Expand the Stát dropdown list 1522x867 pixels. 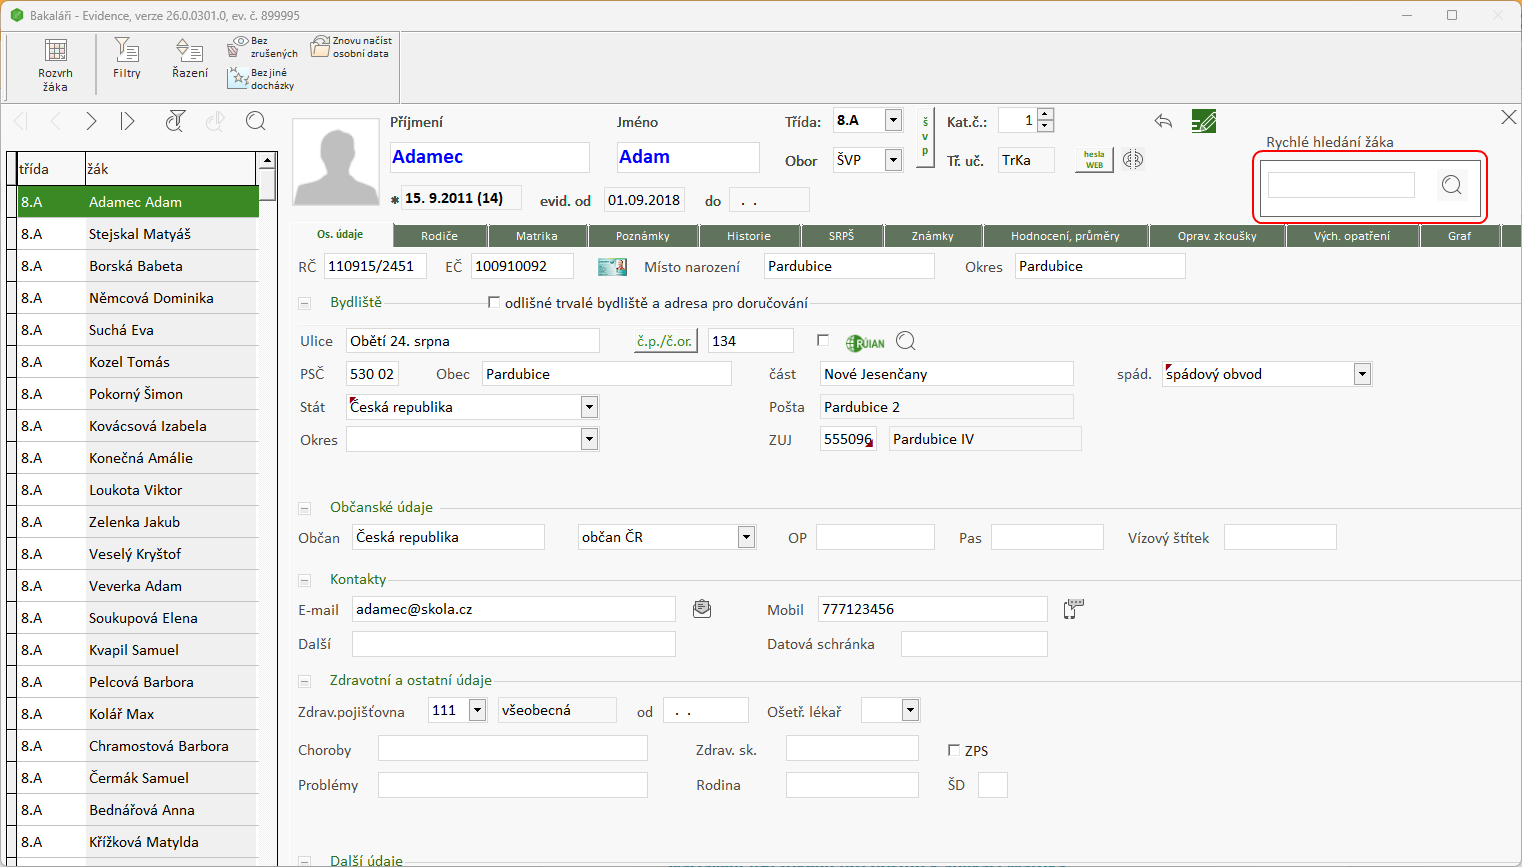point(589,407)
